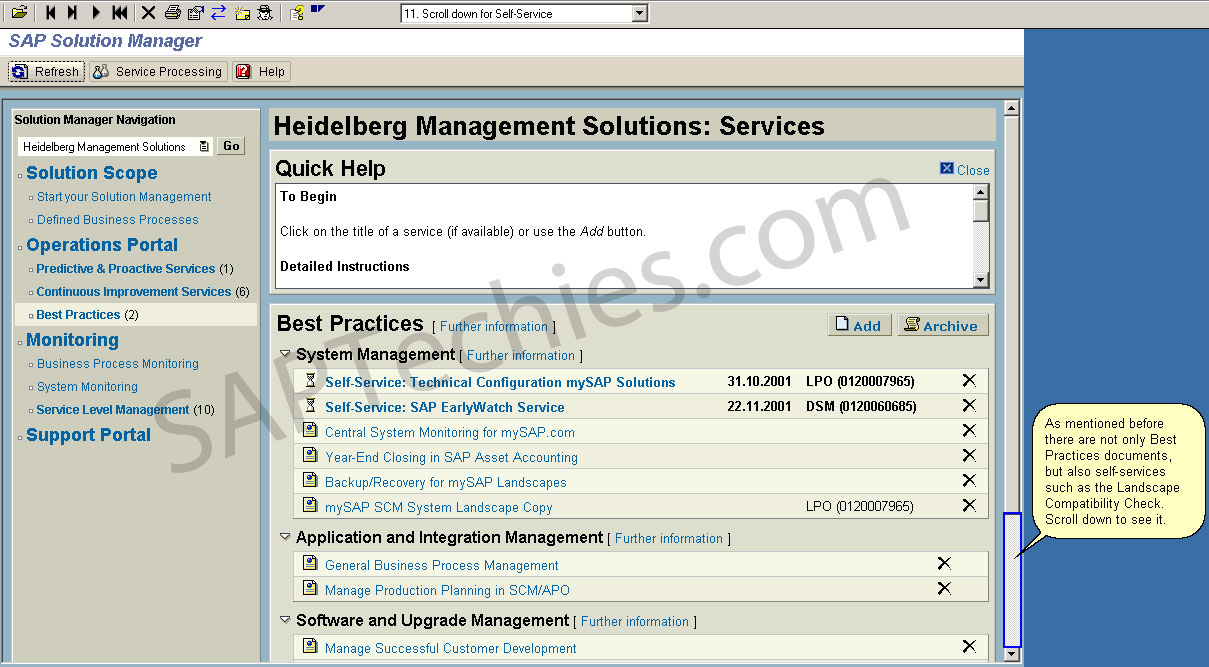Image resolution: width=1209 pixels, height=667 pixels.
Task: Open Service Processing
Action: pos(158,72)
